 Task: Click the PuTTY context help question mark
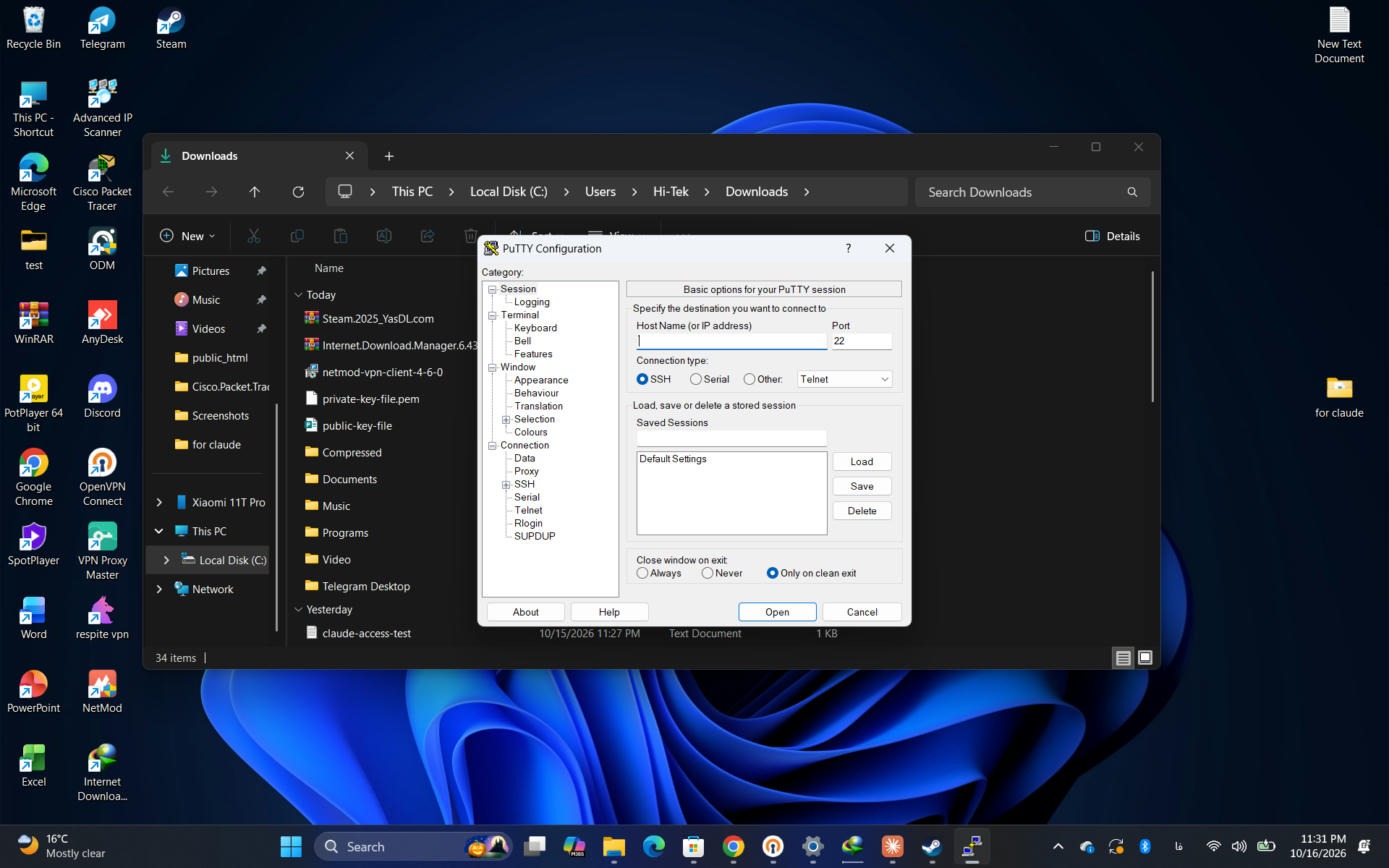848,248
